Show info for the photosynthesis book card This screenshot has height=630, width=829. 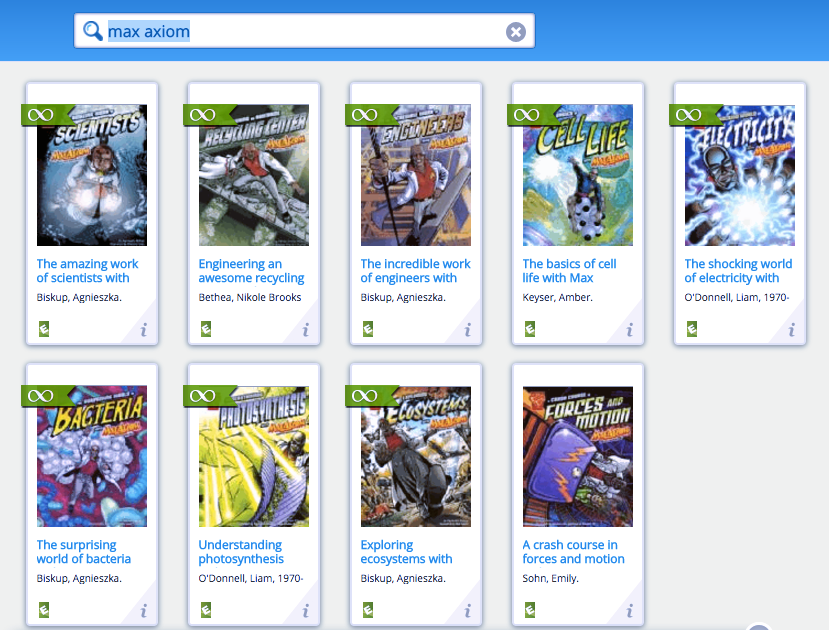306,612
